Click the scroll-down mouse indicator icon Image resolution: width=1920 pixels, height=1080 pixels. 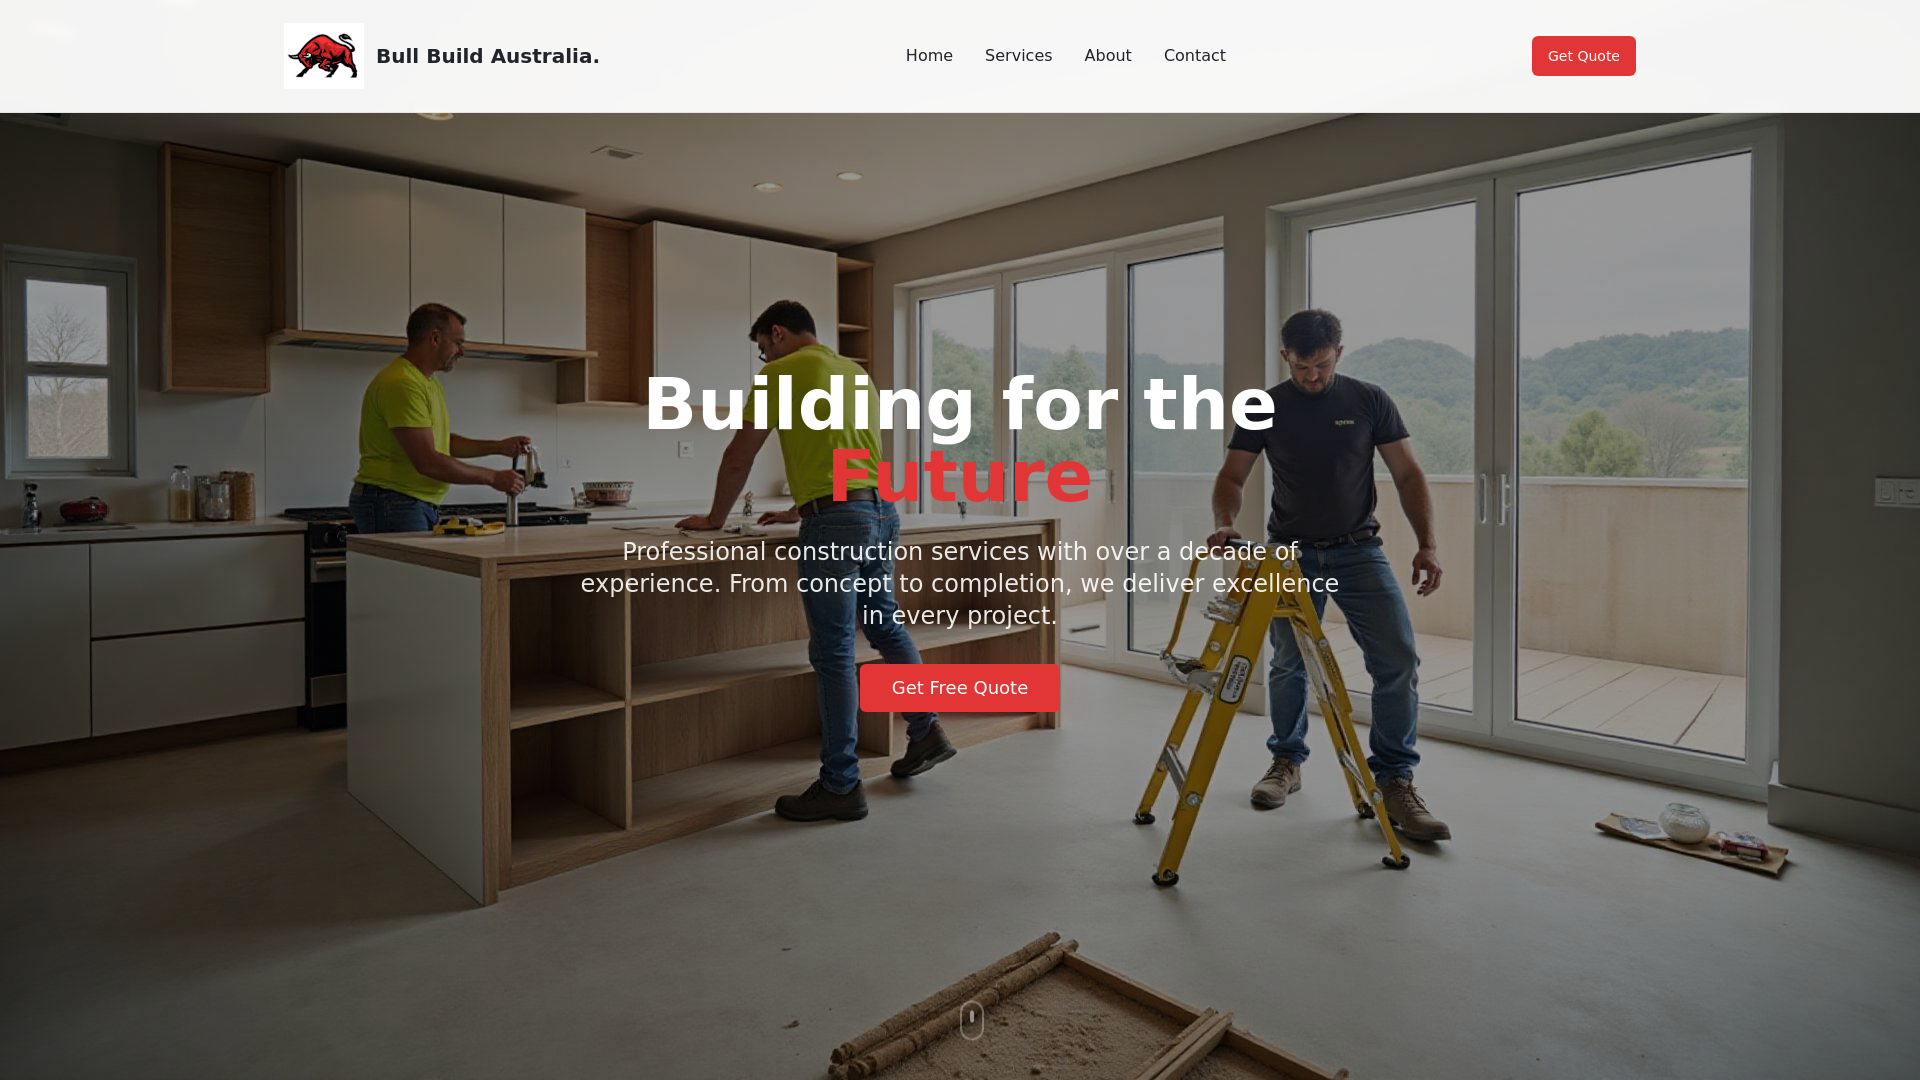click(972, 1020)
